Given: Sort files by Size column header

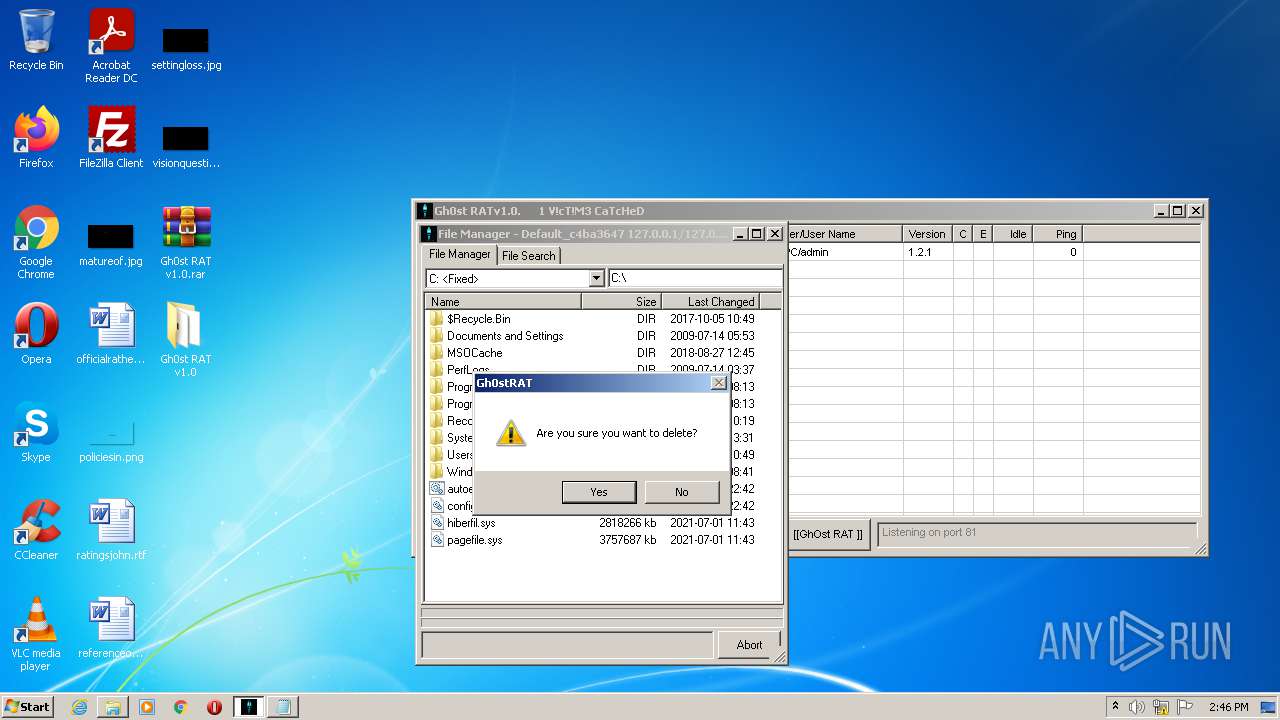Looking at the screenshot, I should coord(620,301).
